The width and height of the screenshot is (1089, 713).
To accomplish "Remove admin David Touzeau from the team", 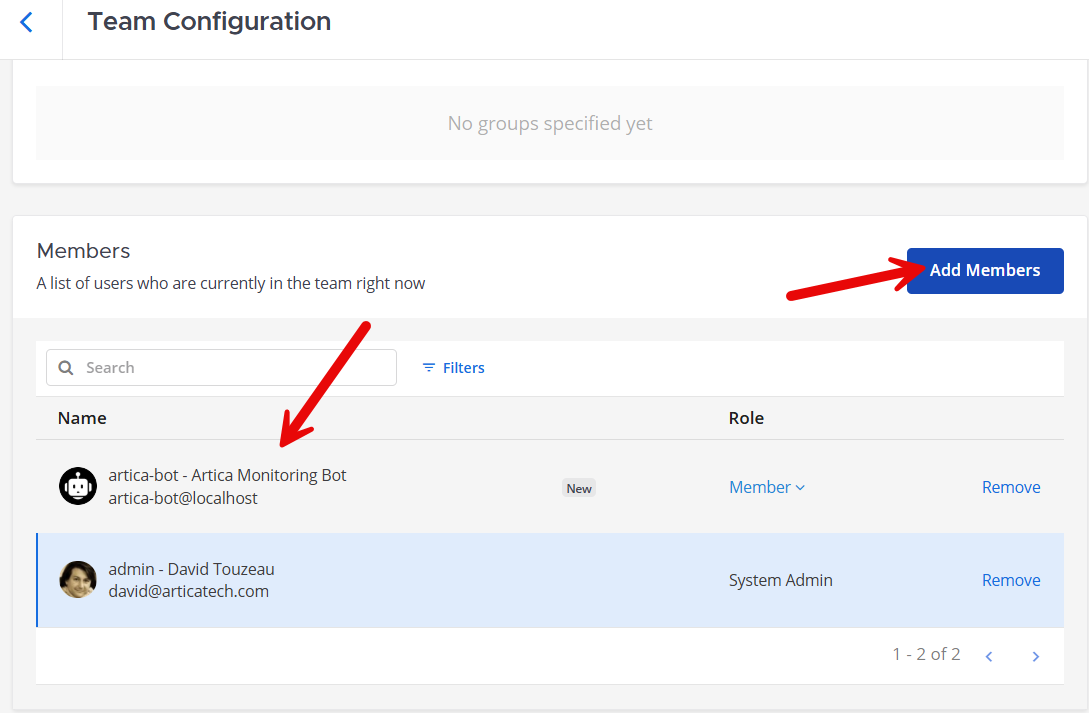I will [1010, 580].
